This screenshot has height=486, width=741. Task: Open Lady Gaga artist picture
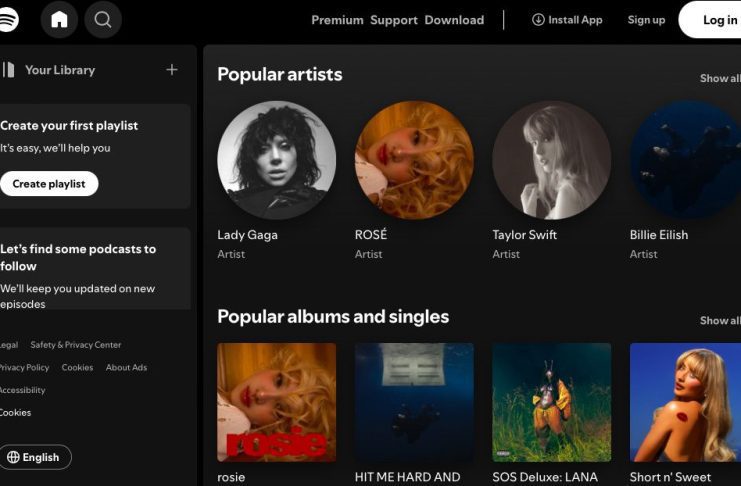tap(276, 160)
